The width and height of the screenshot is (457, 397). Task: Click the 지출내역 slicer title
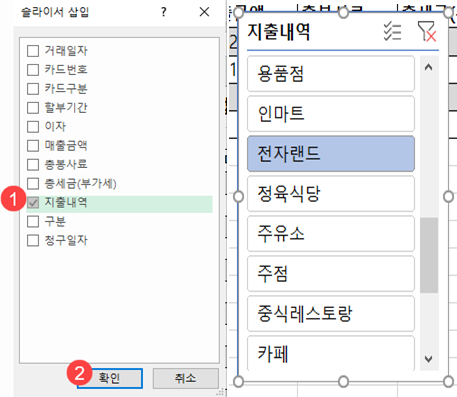click(x=279, y=32)
